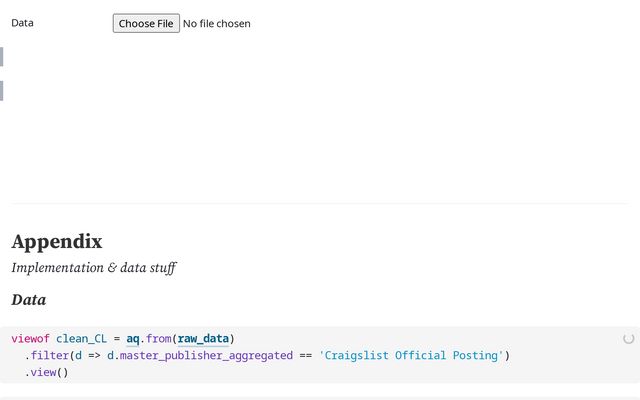Click the bold aq reference in the code
Image resolution: width=640 pixels, height=400 pixels.
pos(133,339)
